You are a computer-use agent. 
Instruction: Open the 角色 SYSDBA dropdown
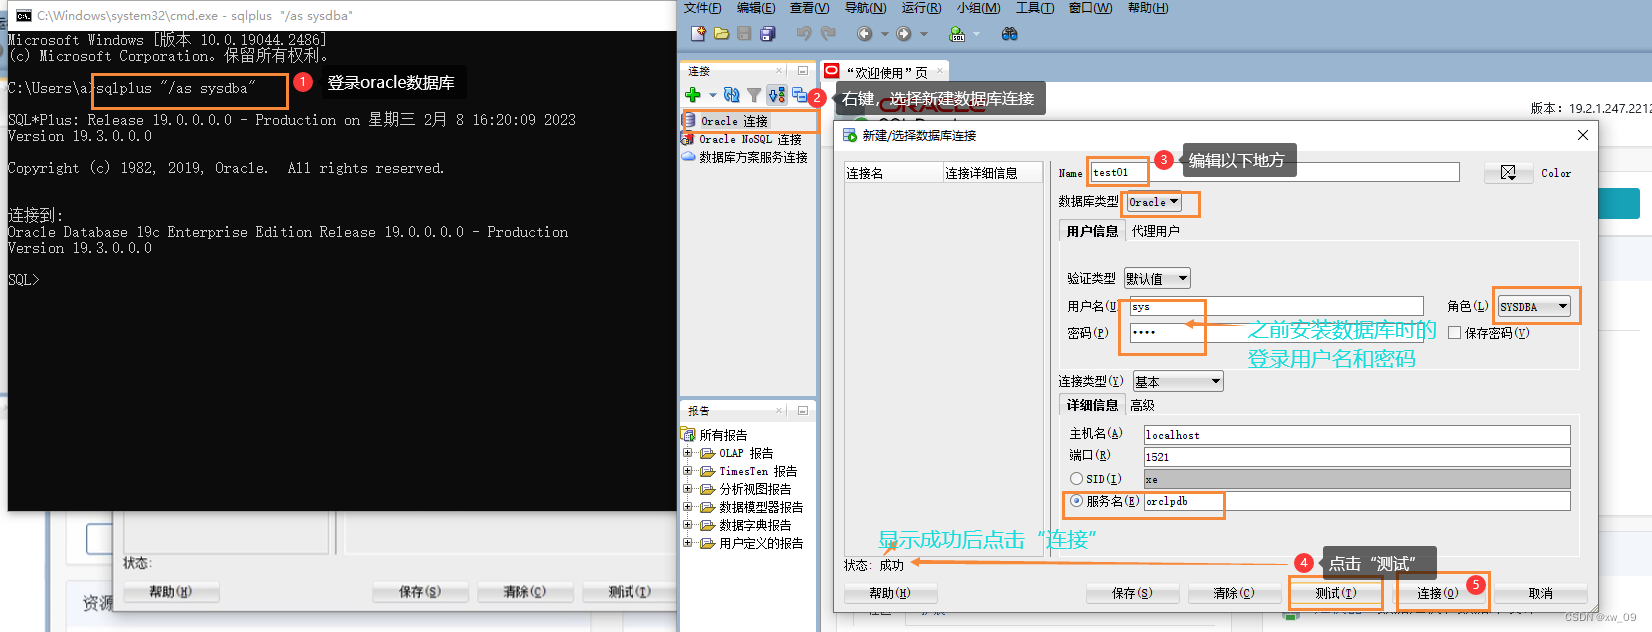pyautogui.click(x=1534, y=307)
